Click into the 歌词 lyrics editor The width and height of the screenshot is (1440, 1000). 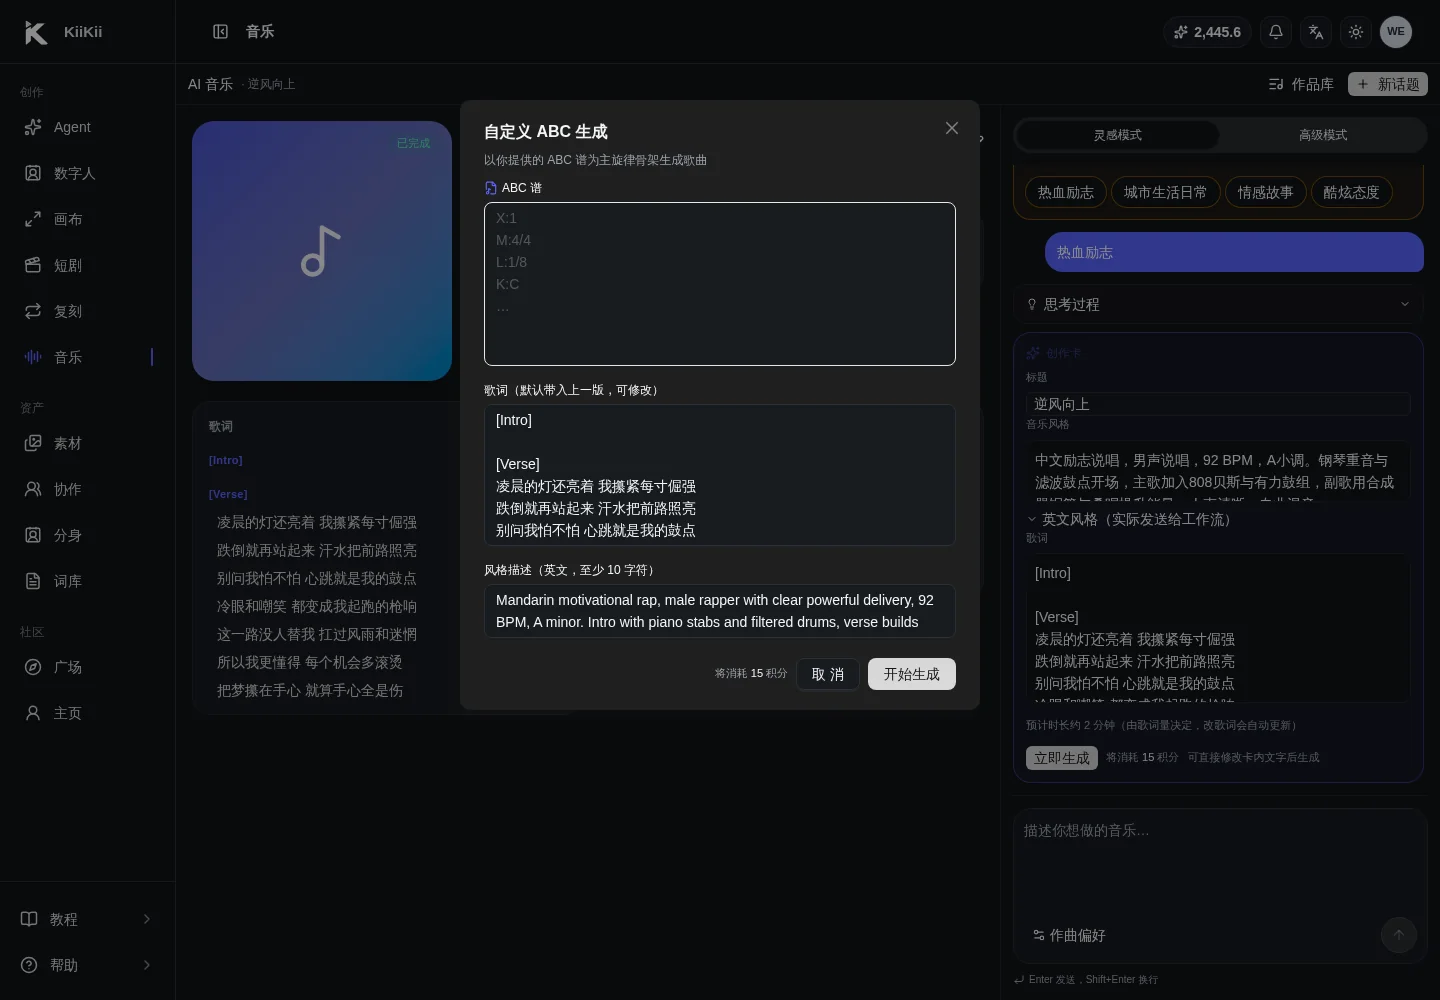click(x=720, y=475)
